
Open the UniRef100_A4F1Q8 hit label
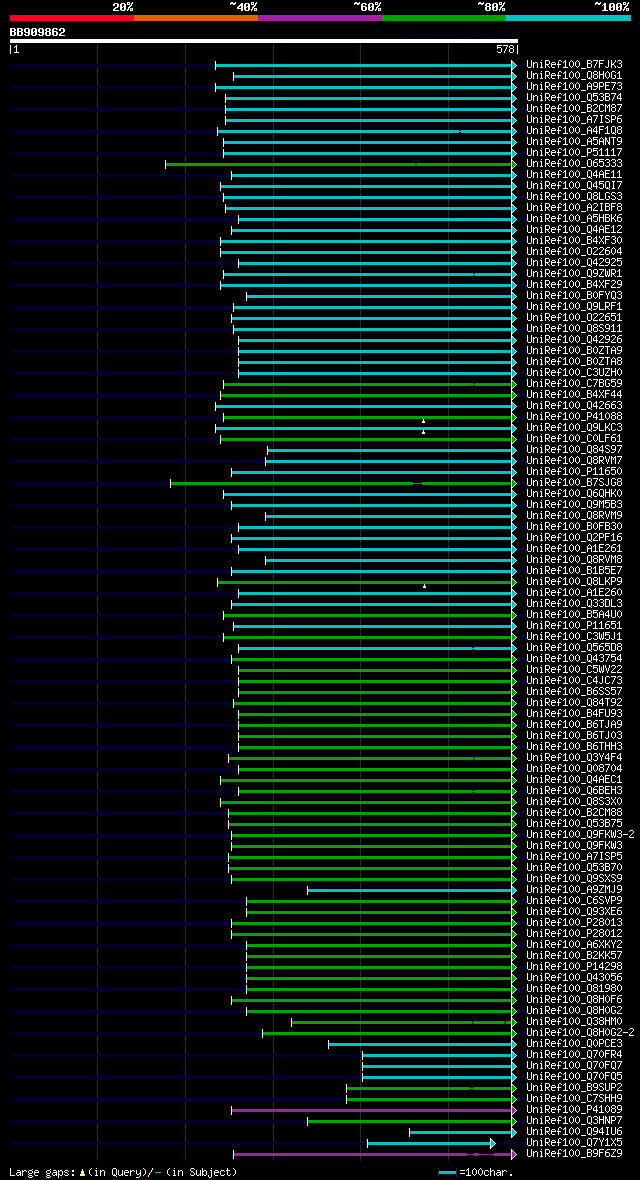point(574,131)
